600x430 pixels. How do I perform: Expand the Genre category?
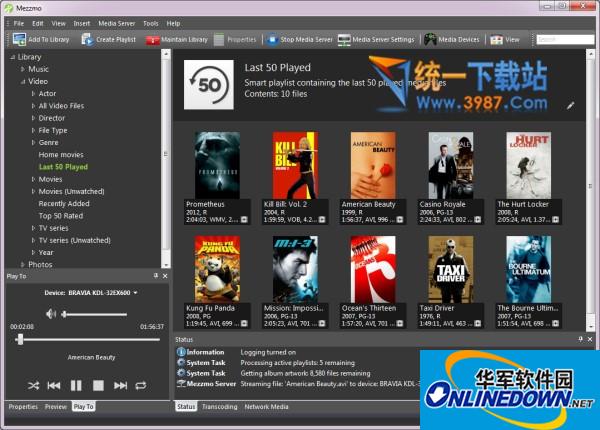click(x=33, y=143)
